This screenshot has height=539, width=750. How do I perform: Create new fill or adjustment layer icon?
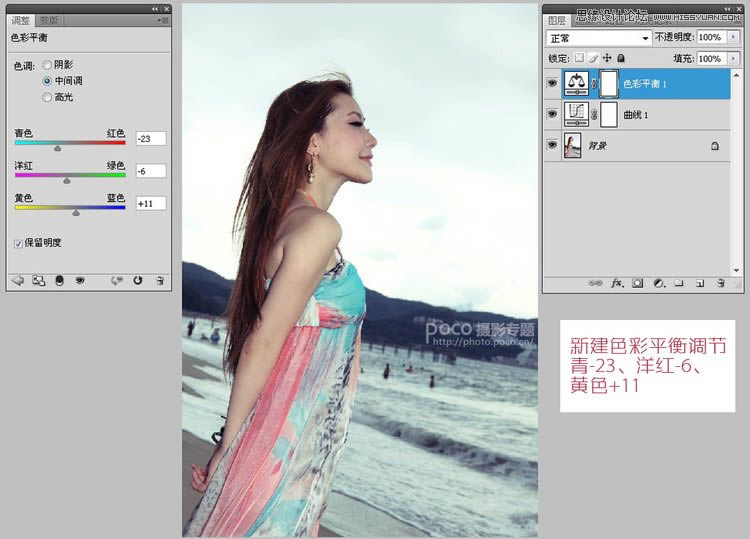(657, 283)
